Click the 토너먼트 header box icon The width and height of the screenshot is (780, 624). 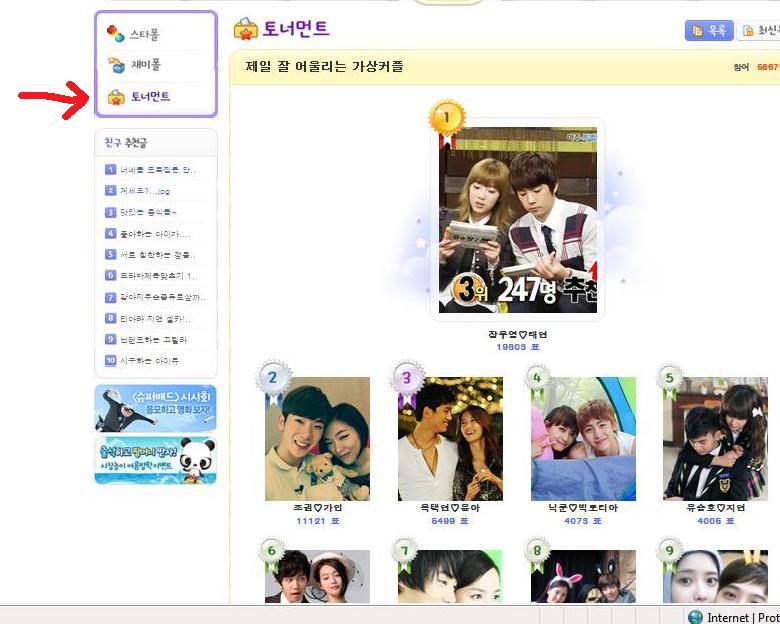(246, 28)
